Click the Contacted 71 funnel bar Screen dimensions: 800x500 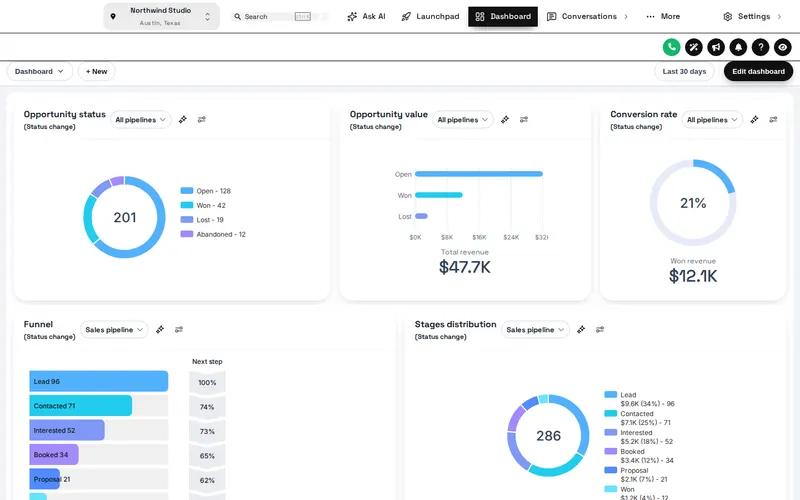(81, 406)
